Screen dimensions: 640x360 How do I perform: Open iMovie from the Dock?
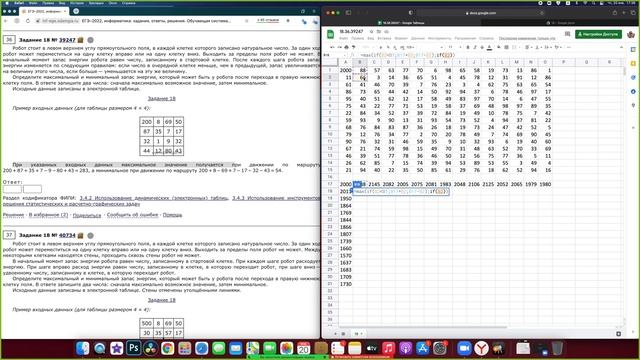116,348
